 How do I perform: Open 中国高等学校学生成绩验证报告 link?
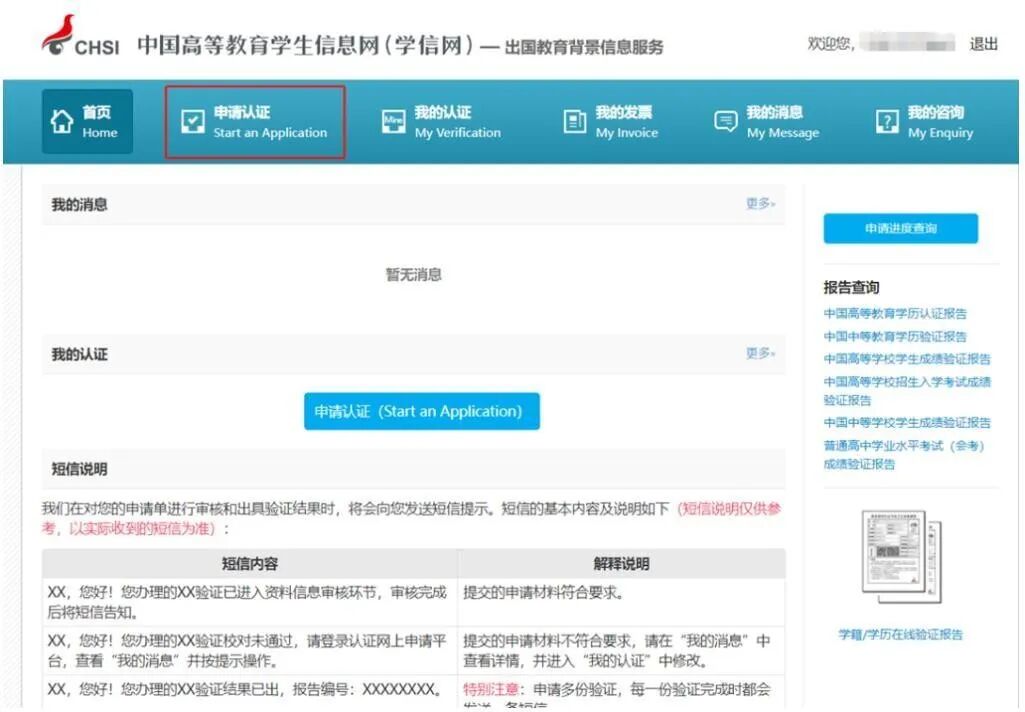(x=907, y=359)
